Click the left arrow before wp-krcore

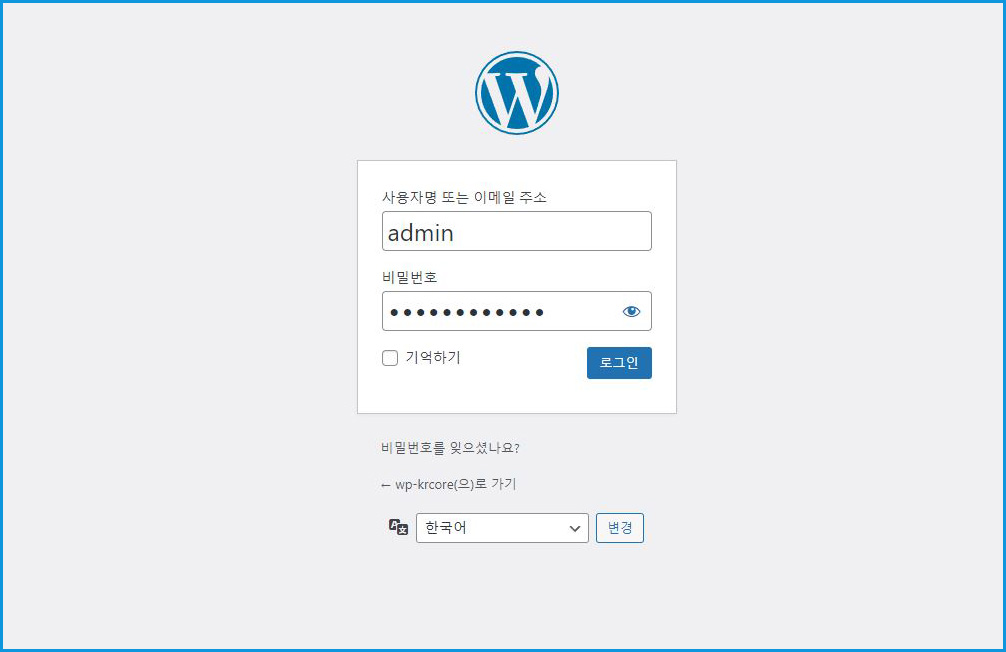[386, 485]
